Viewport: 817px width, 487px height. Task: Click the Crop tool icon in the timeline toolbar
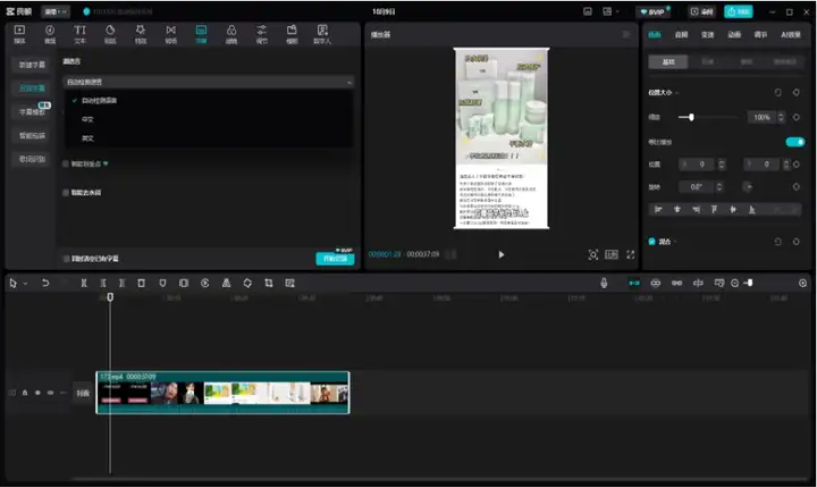(268, 283)
